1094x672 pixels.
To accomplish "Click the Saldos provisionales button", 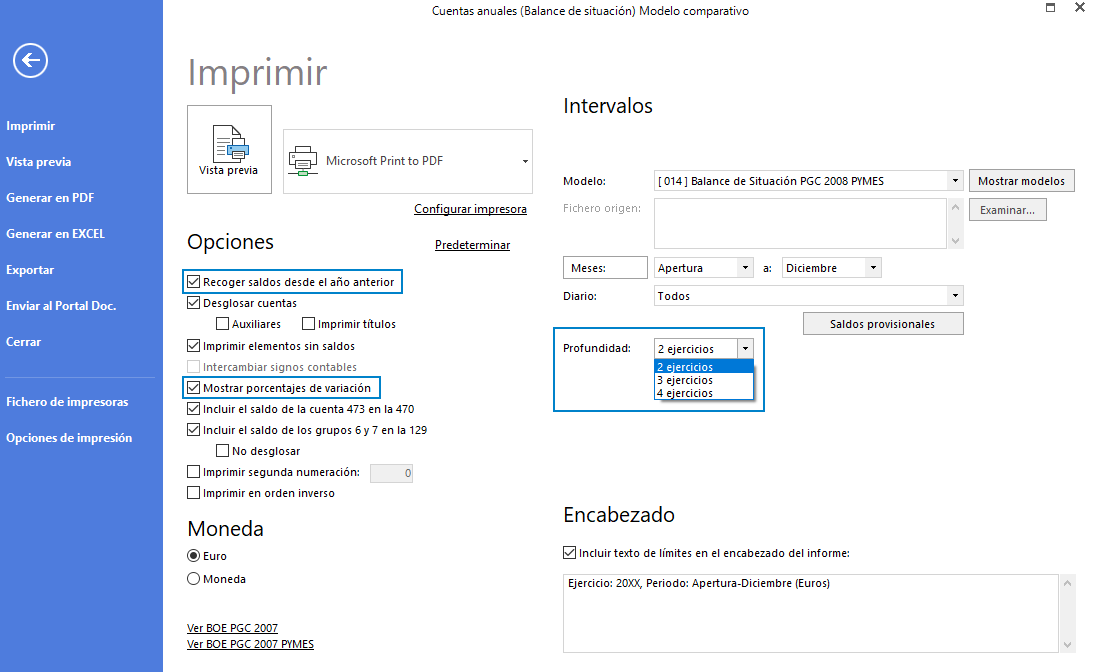I will click(883, 324).
